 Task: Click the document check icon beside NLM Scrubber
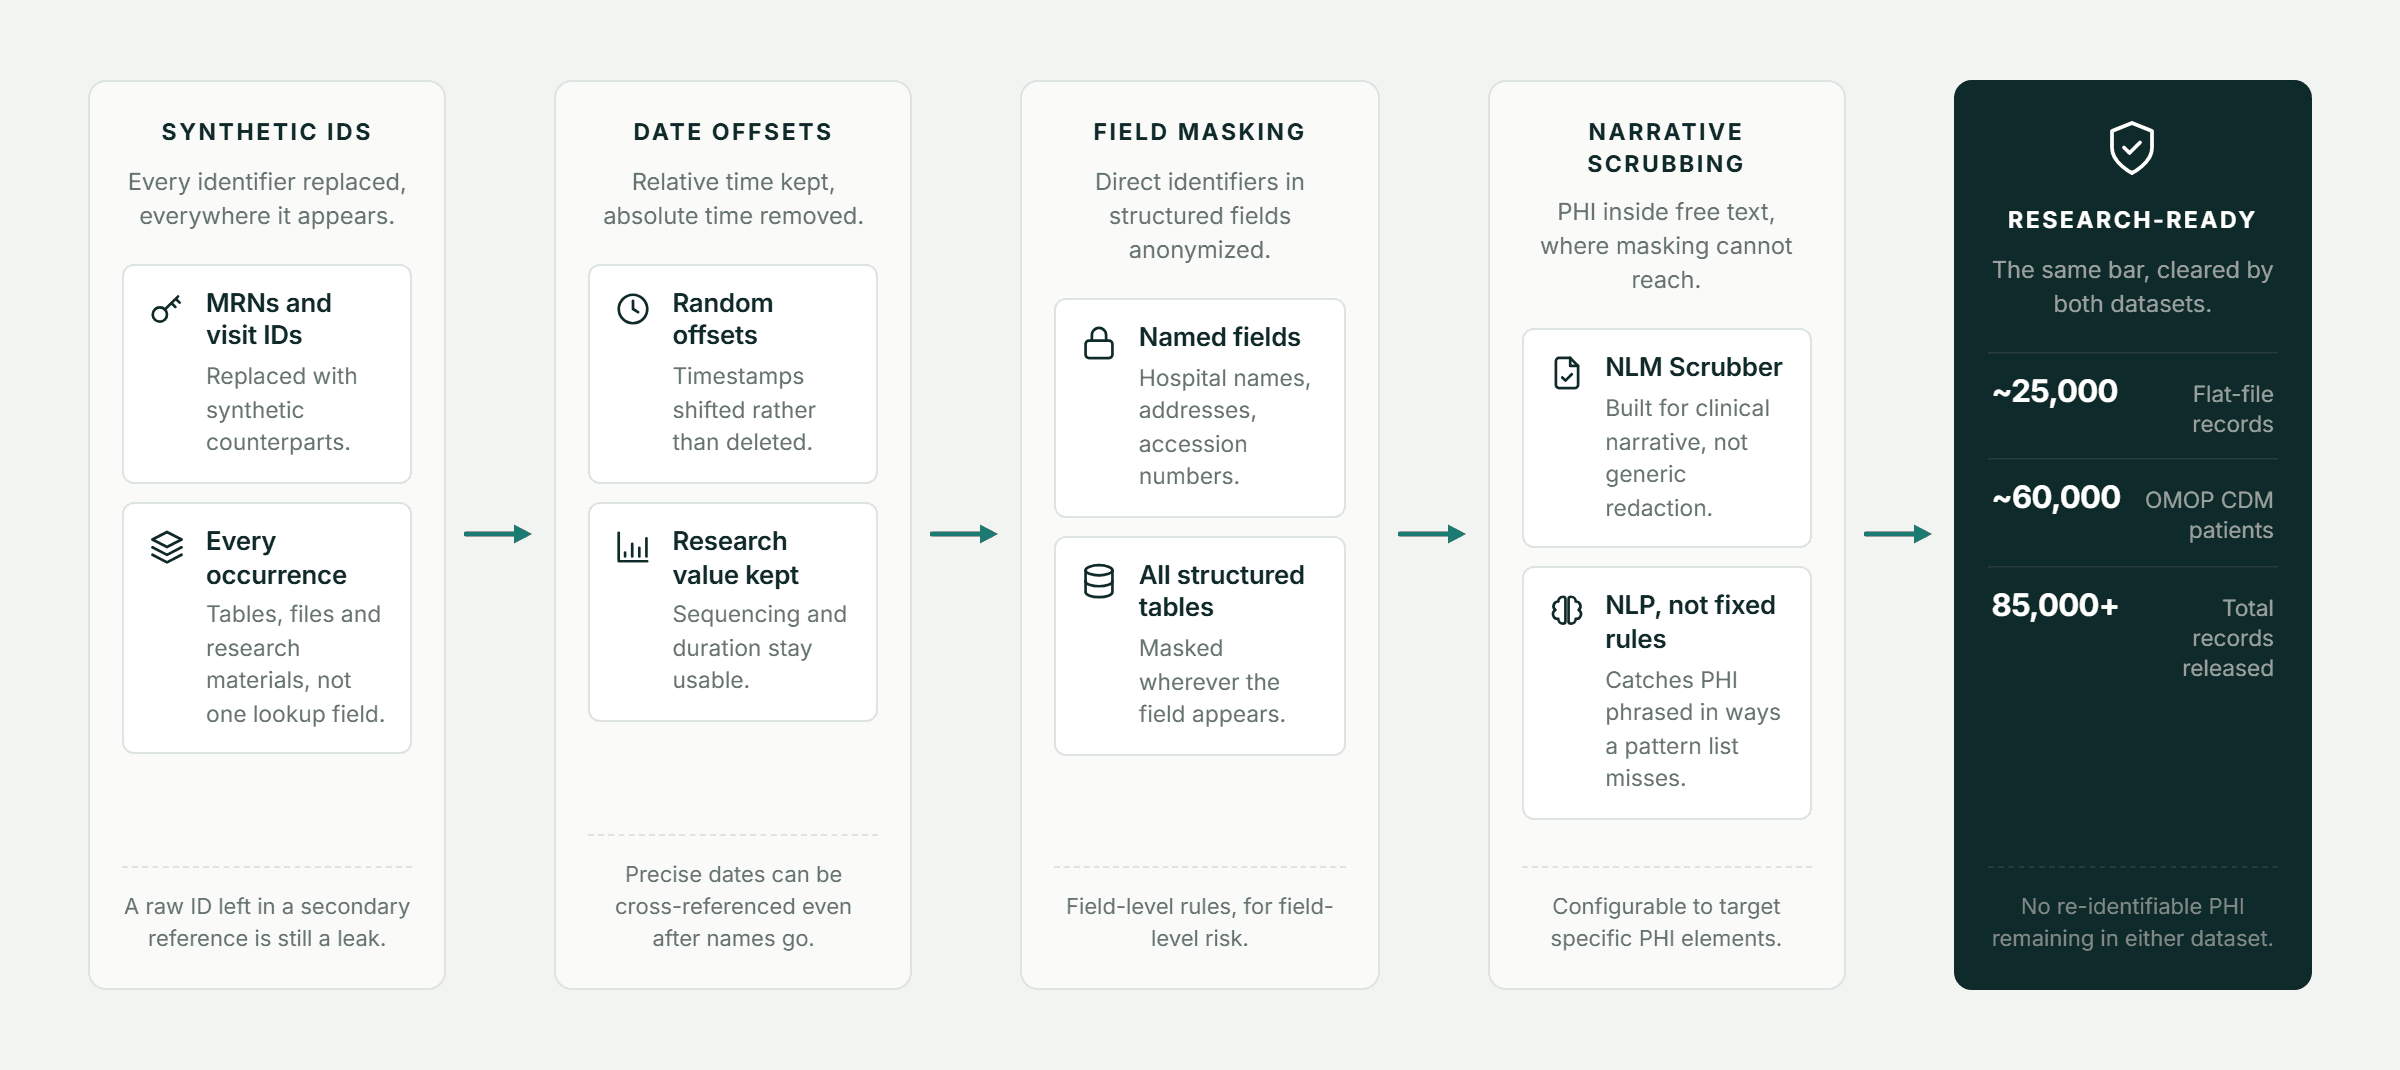pos(1566,373)
